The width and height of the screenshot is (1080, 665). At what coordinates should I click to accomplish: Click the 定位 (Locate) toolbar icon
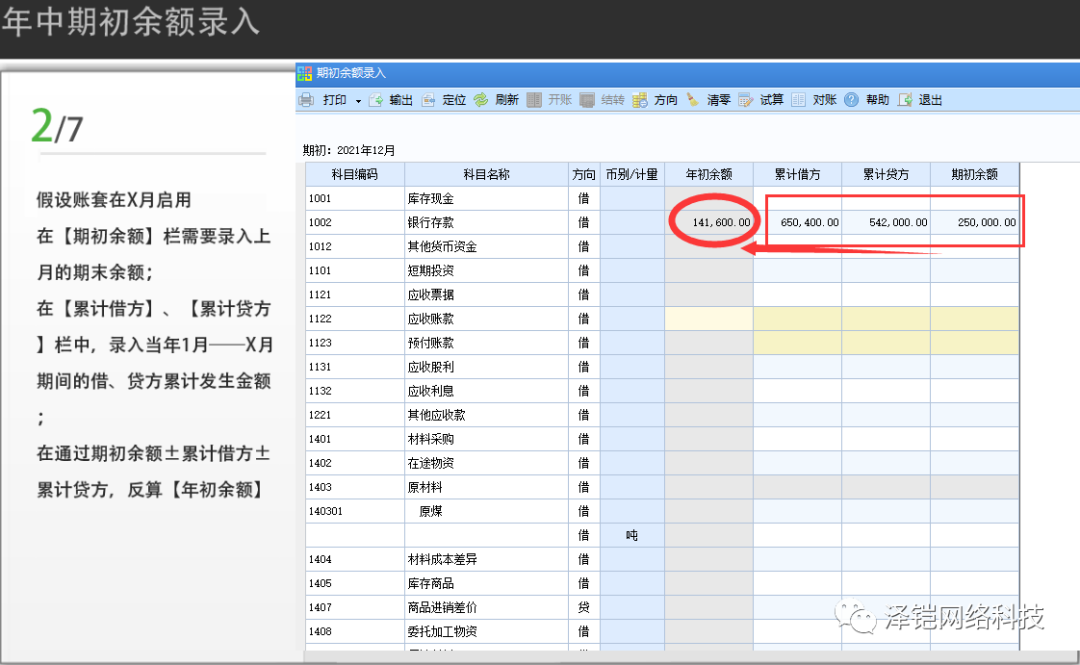[429, 100]
